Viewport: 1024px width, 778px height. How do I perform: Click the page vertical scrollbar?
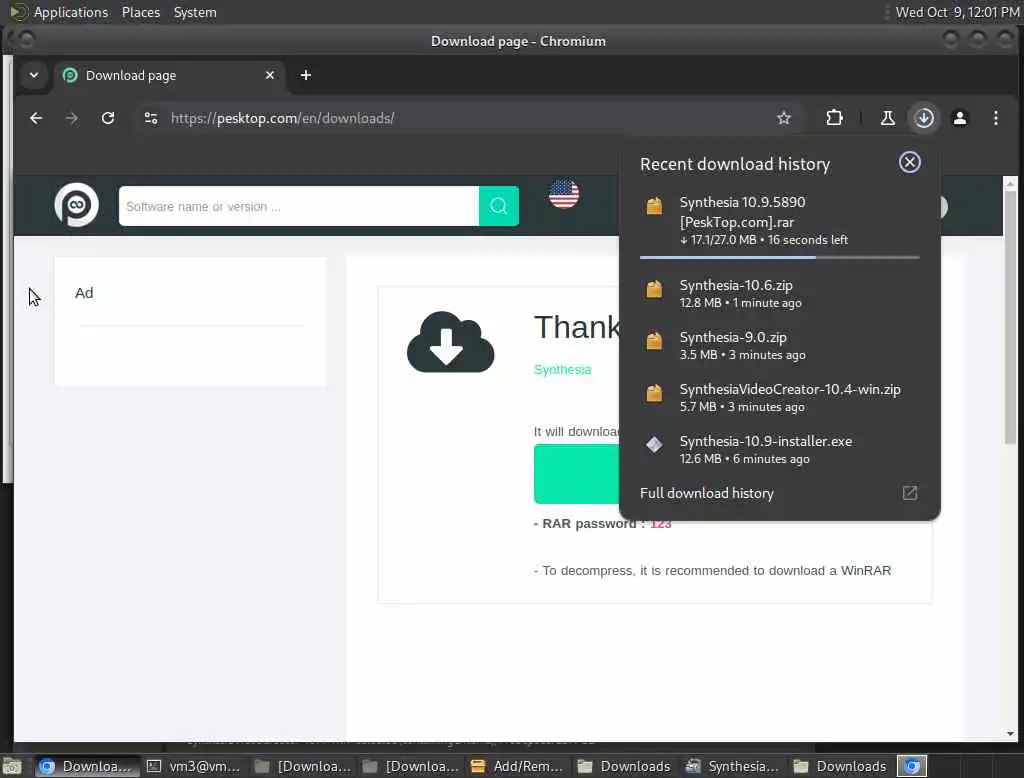click(x=1010, y=317)
